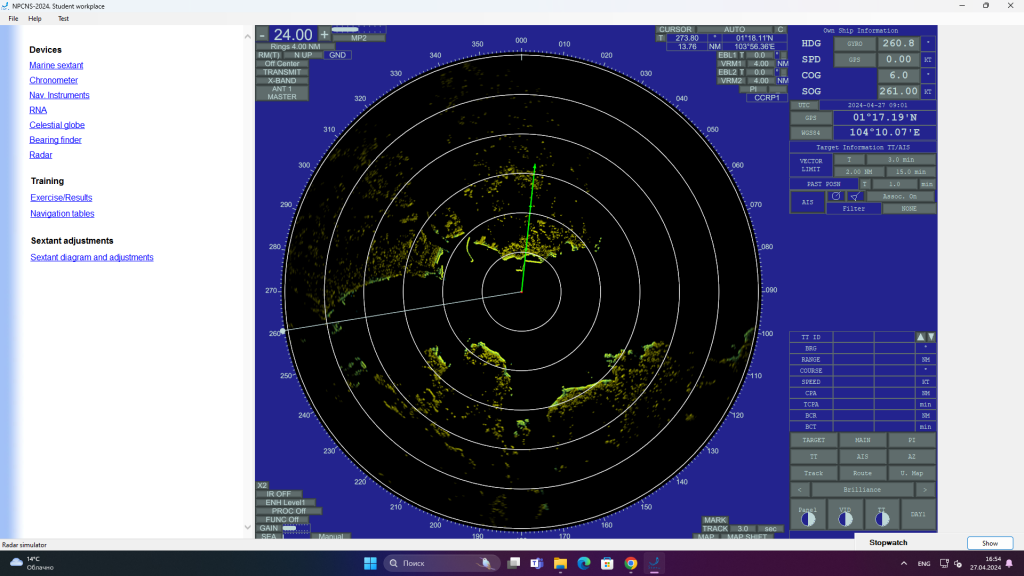The height and width of the screenshot is (576, 1024).
Task: Open the File menu
Action: point(13,18)
